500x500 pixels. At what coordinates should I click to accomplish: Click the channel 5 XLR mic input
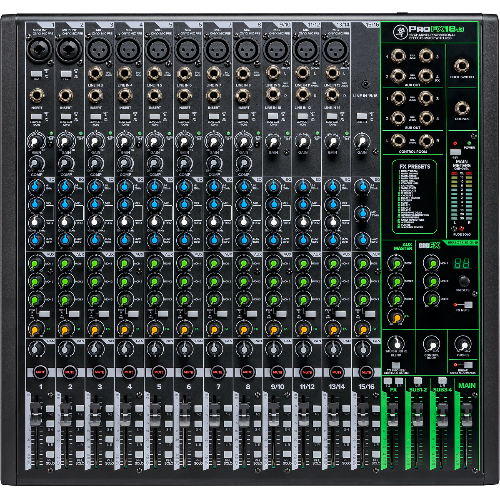(x=158, y=50)
